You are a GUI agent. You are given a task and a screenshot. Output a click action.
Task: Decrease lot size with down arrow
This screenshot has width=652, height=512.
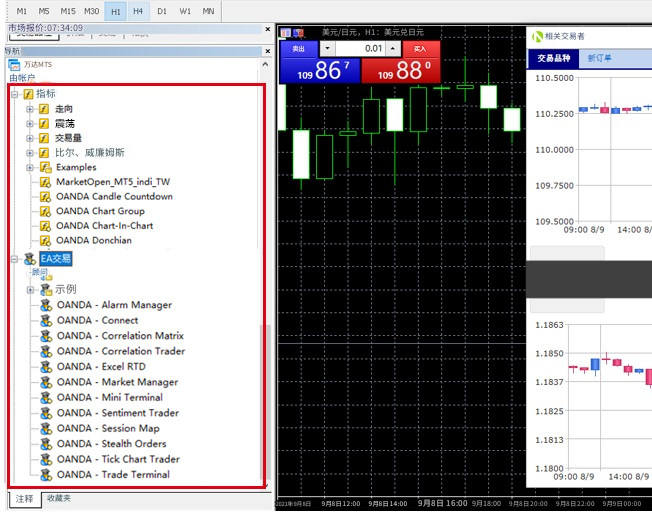[327, 49]
